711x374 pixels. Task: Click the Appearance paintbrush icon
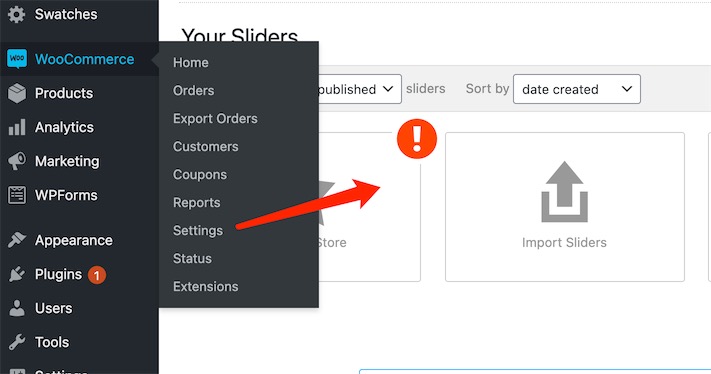tap(17, 240)
